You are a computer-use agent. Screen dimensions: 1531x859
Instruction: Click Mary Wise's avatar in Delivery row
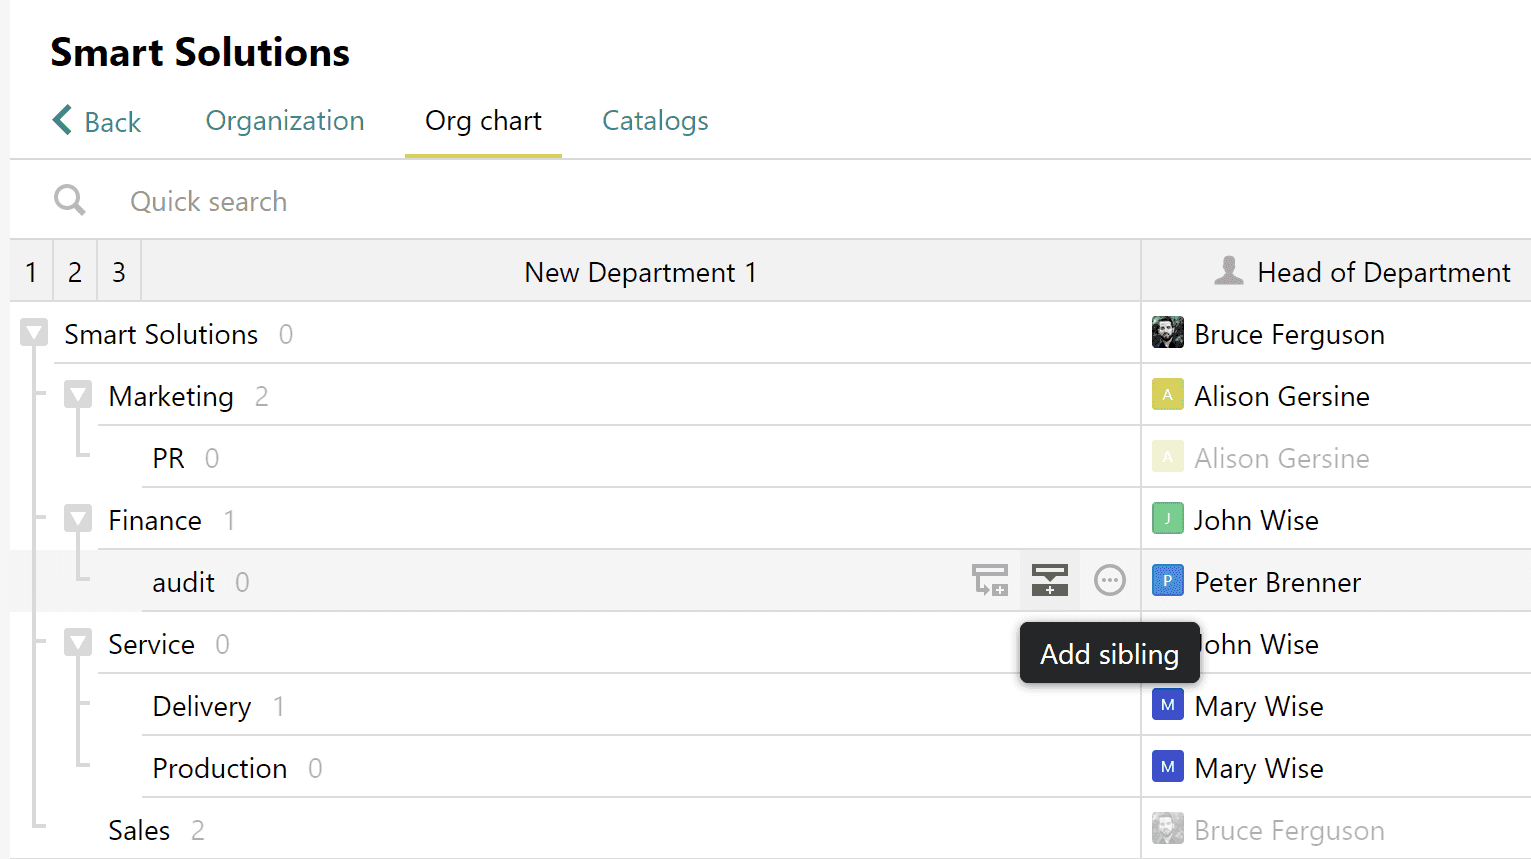(1167, 705)
